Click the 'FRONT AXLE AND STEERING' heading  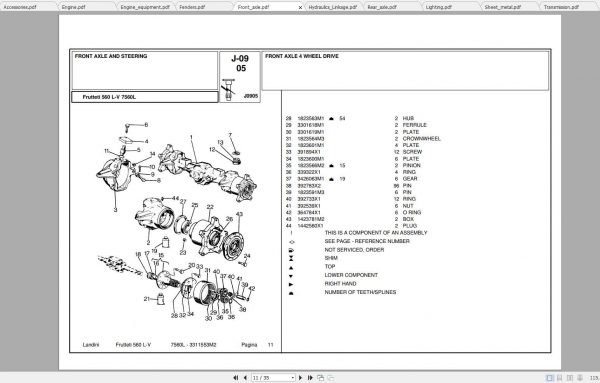tap(111, 56)
